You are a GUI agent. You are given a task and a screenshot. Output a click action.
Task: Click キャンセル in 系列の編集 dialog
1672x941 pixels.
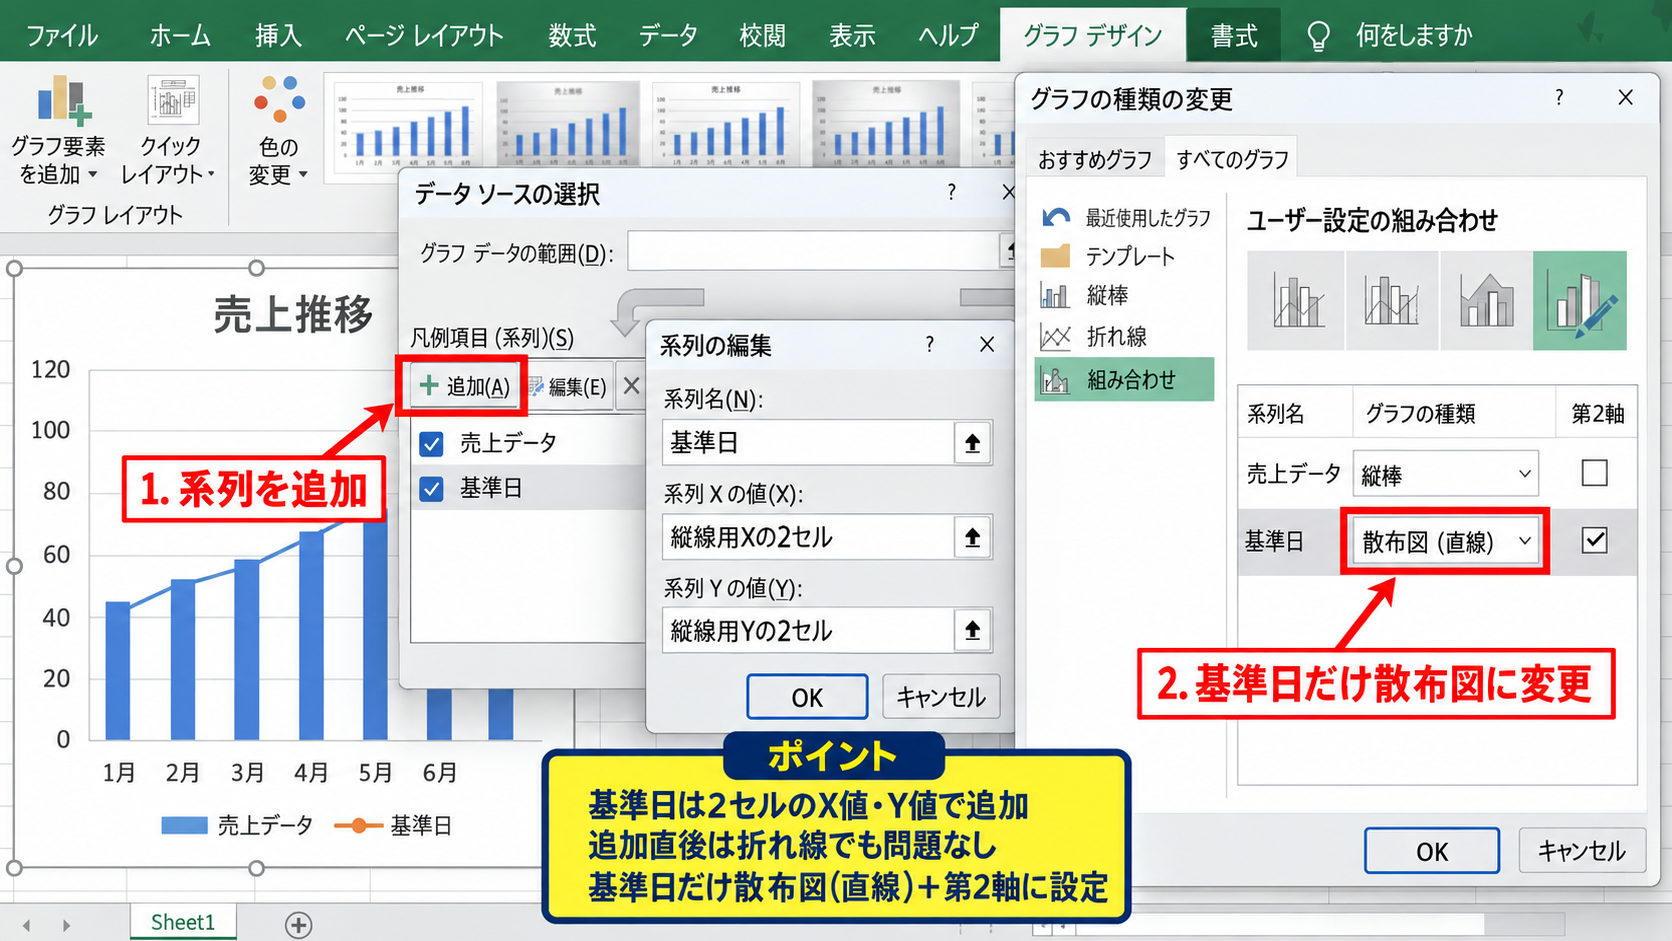click(x=940, y=697)
